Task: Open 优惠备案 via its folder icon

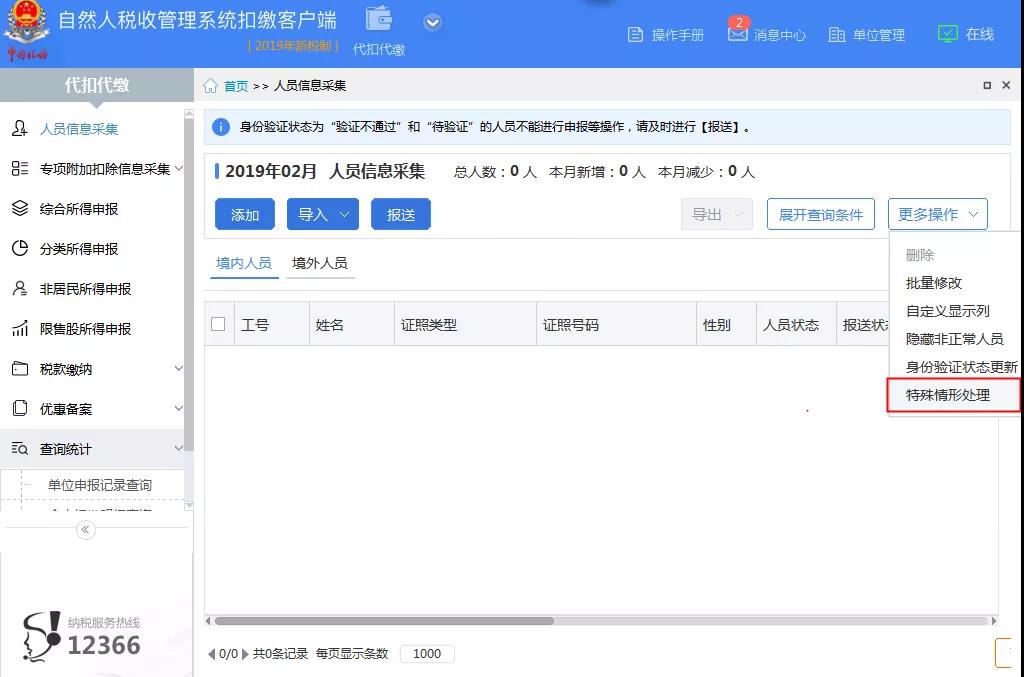Action: (x=22, y=409)
